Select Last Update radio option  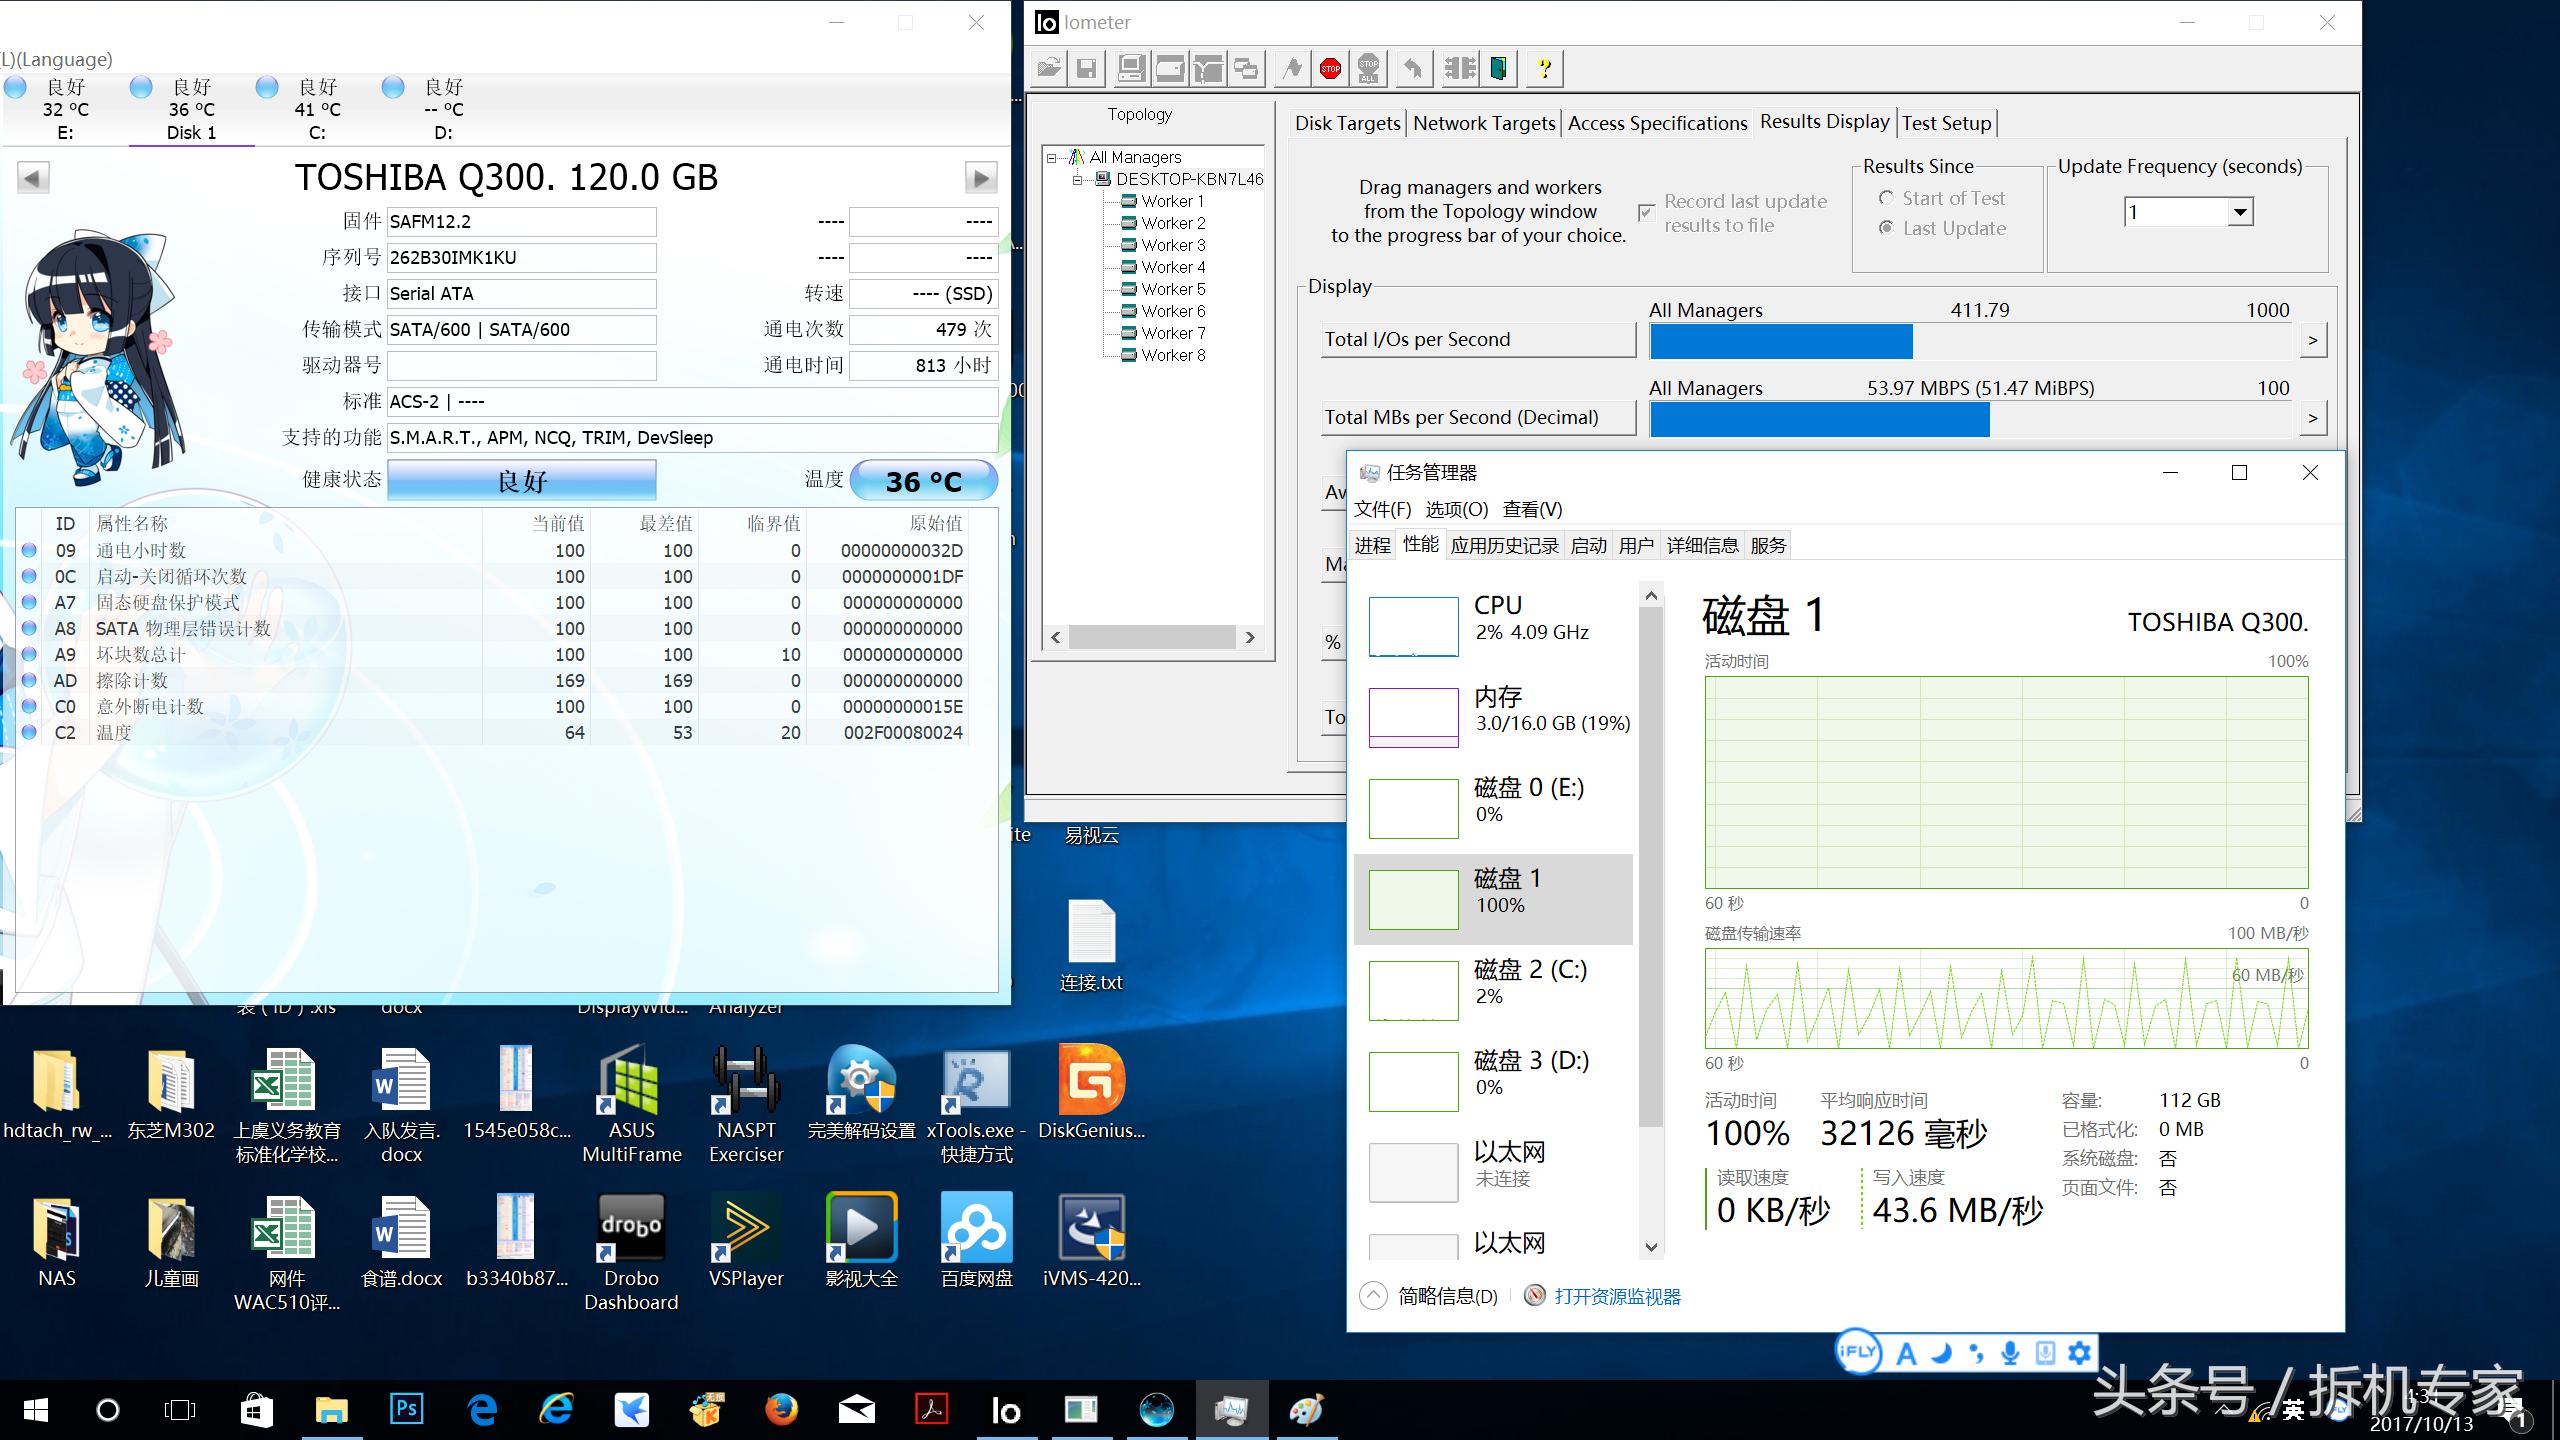[1886, 228]
